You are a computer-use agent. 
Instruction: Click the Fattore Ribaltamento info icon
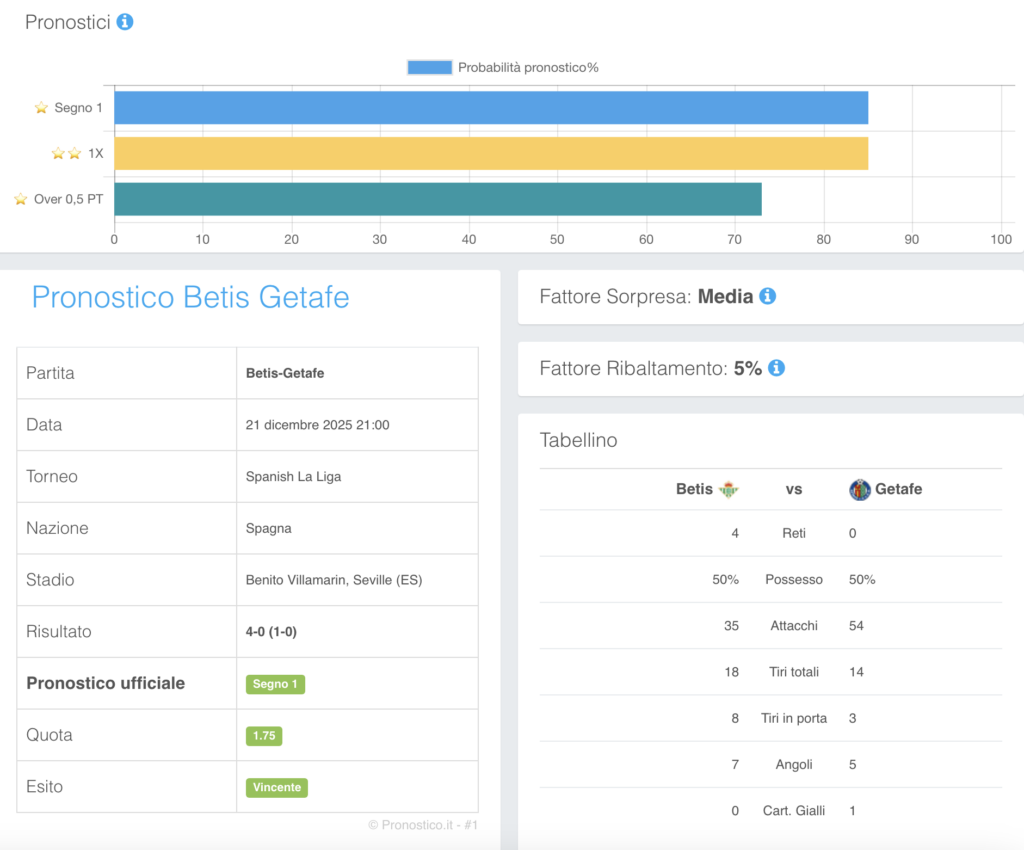click(776, 368)
